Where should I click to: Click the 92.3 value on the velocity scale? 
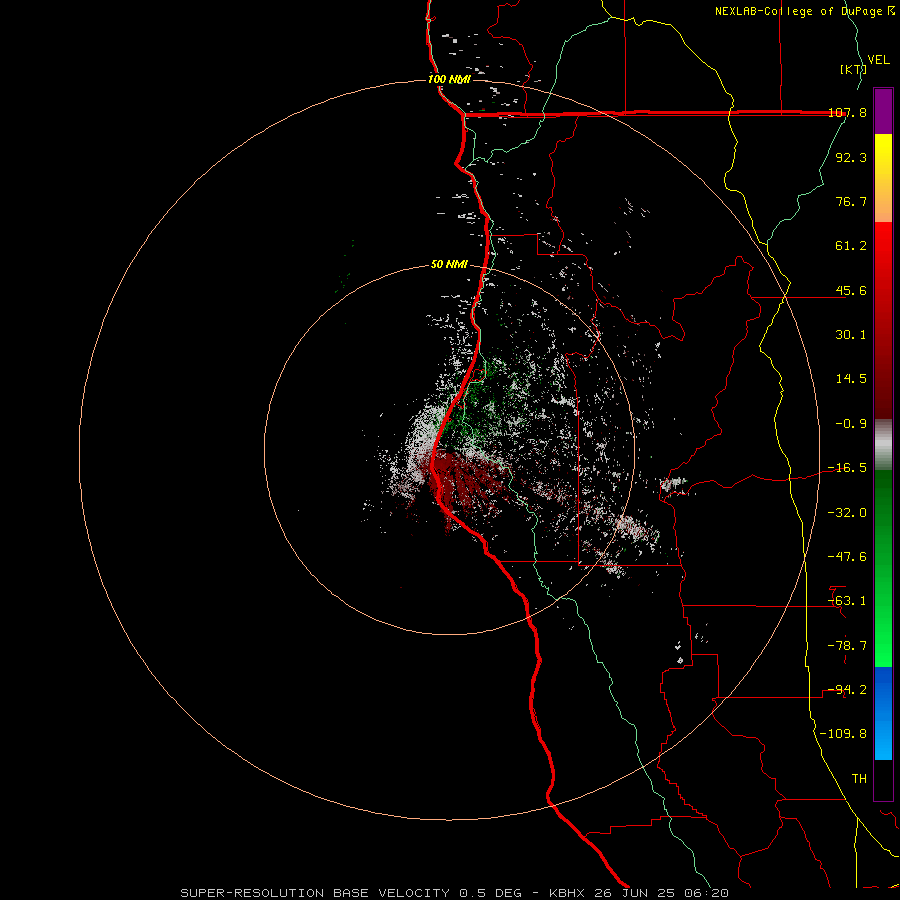(851, 157)
